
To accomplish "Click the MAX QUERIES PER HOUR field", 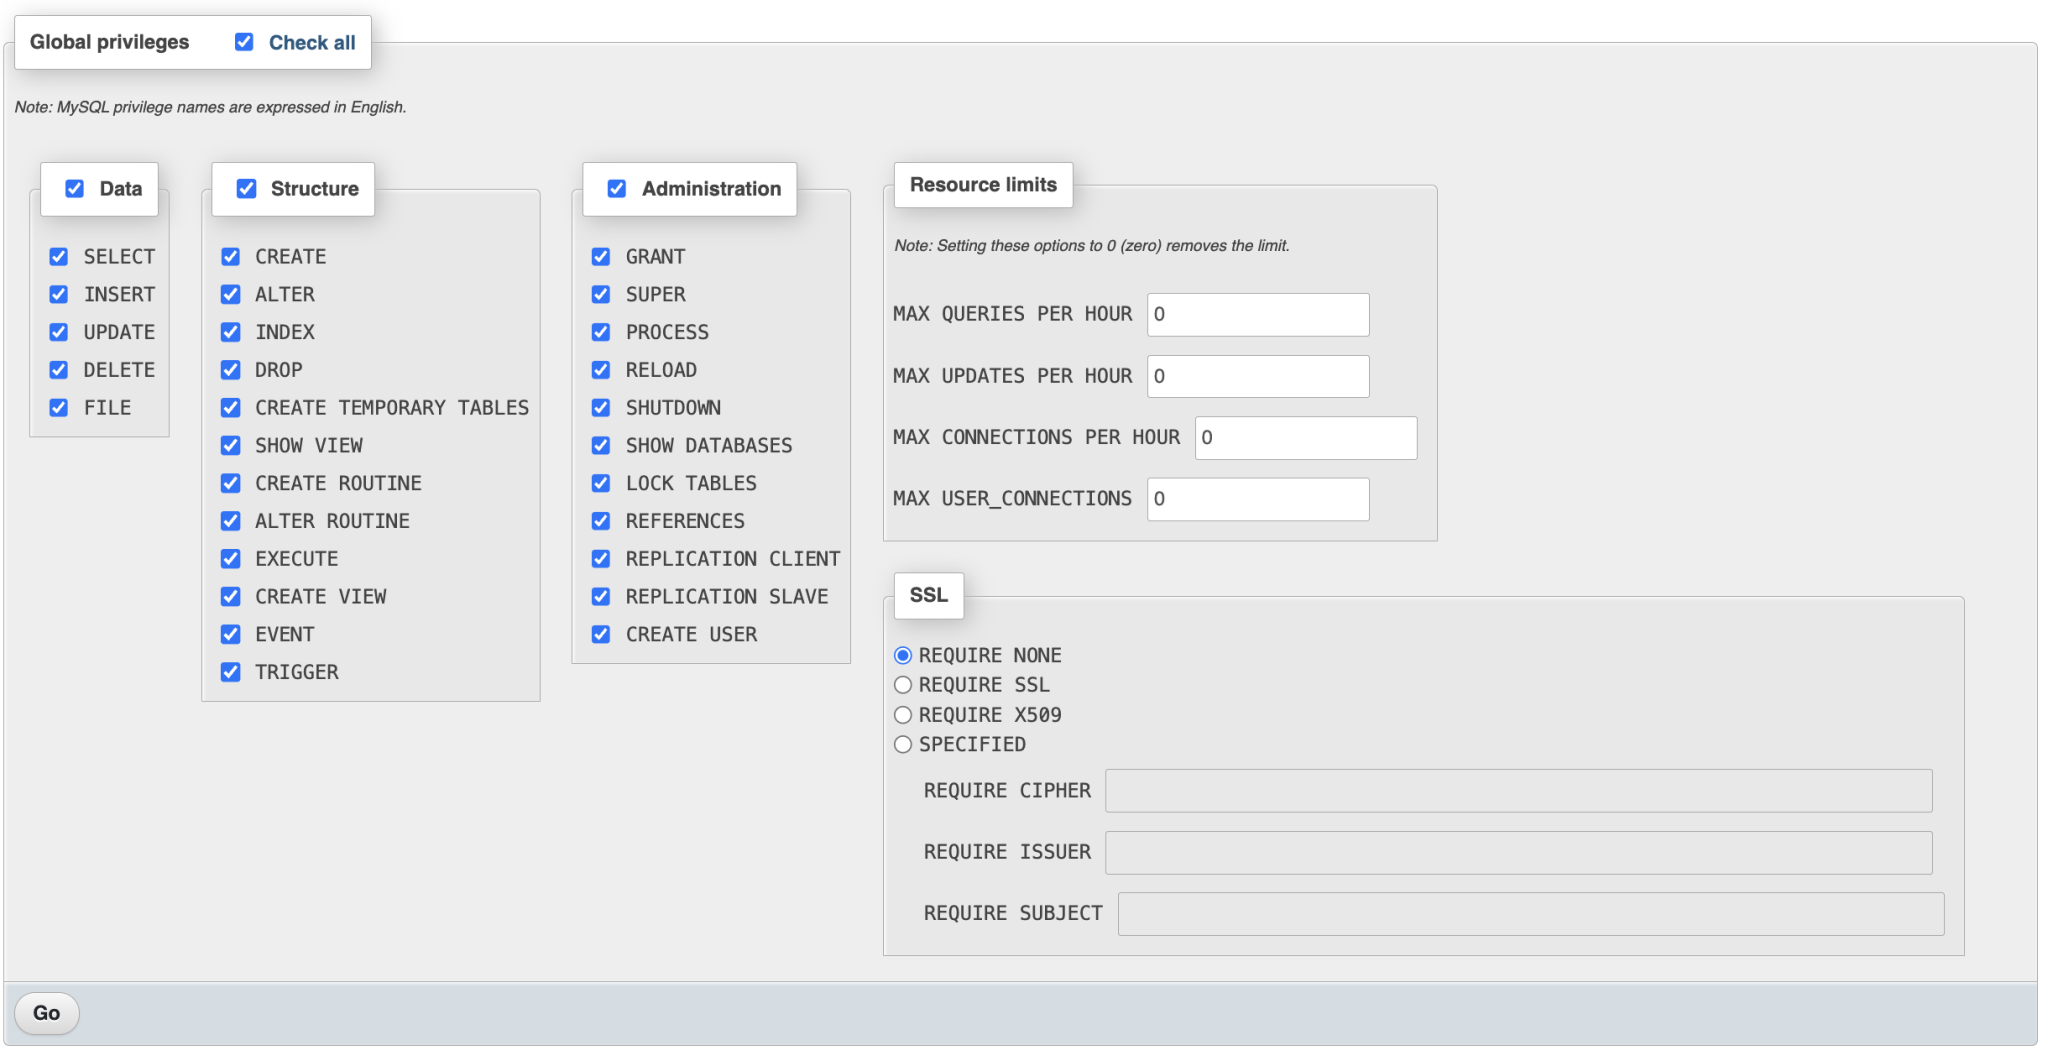I will pyautogui.click(x=1258, y=314).
